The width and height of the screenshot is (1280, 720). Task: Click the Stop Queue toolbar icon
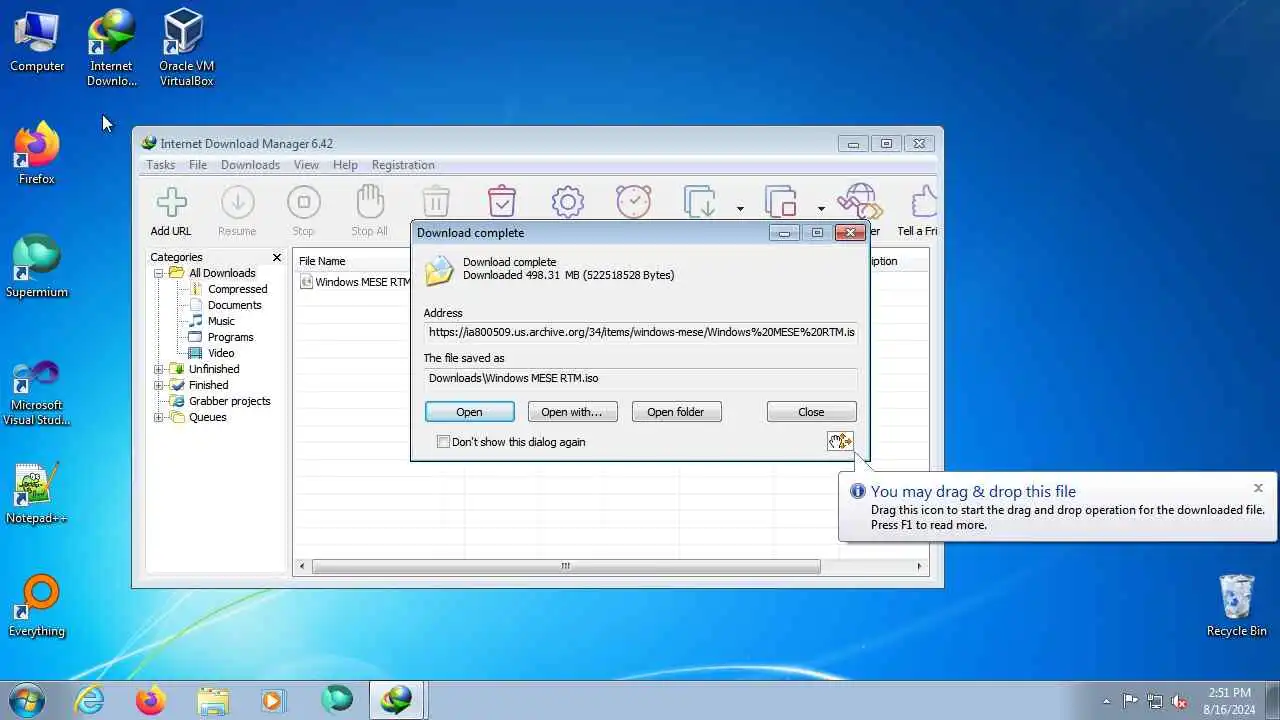(x=781, y=202)
